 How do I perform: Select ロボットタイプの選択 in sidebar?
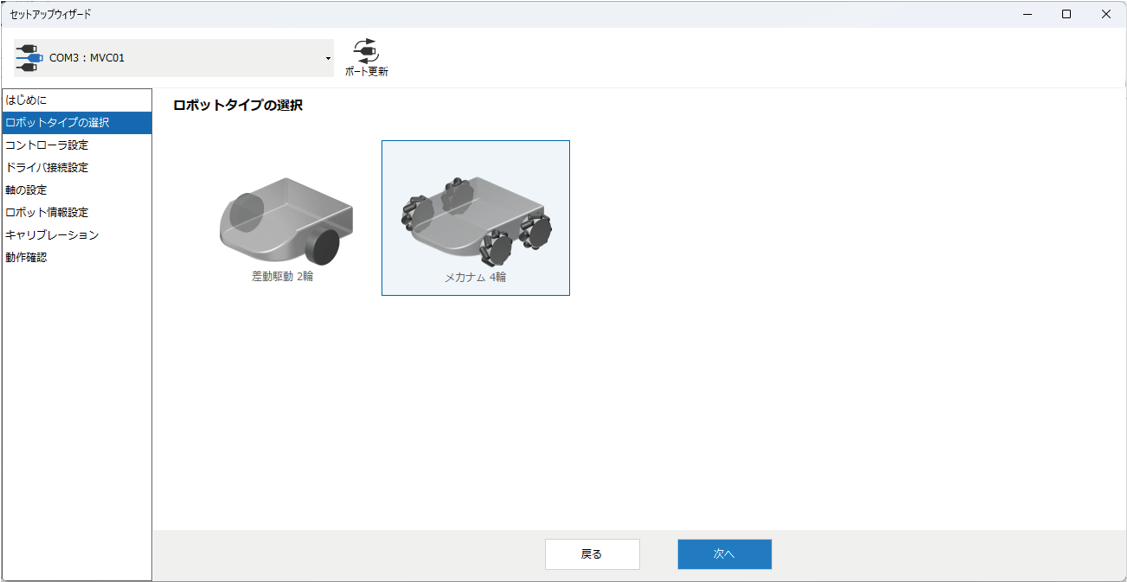tap(57, 123)
